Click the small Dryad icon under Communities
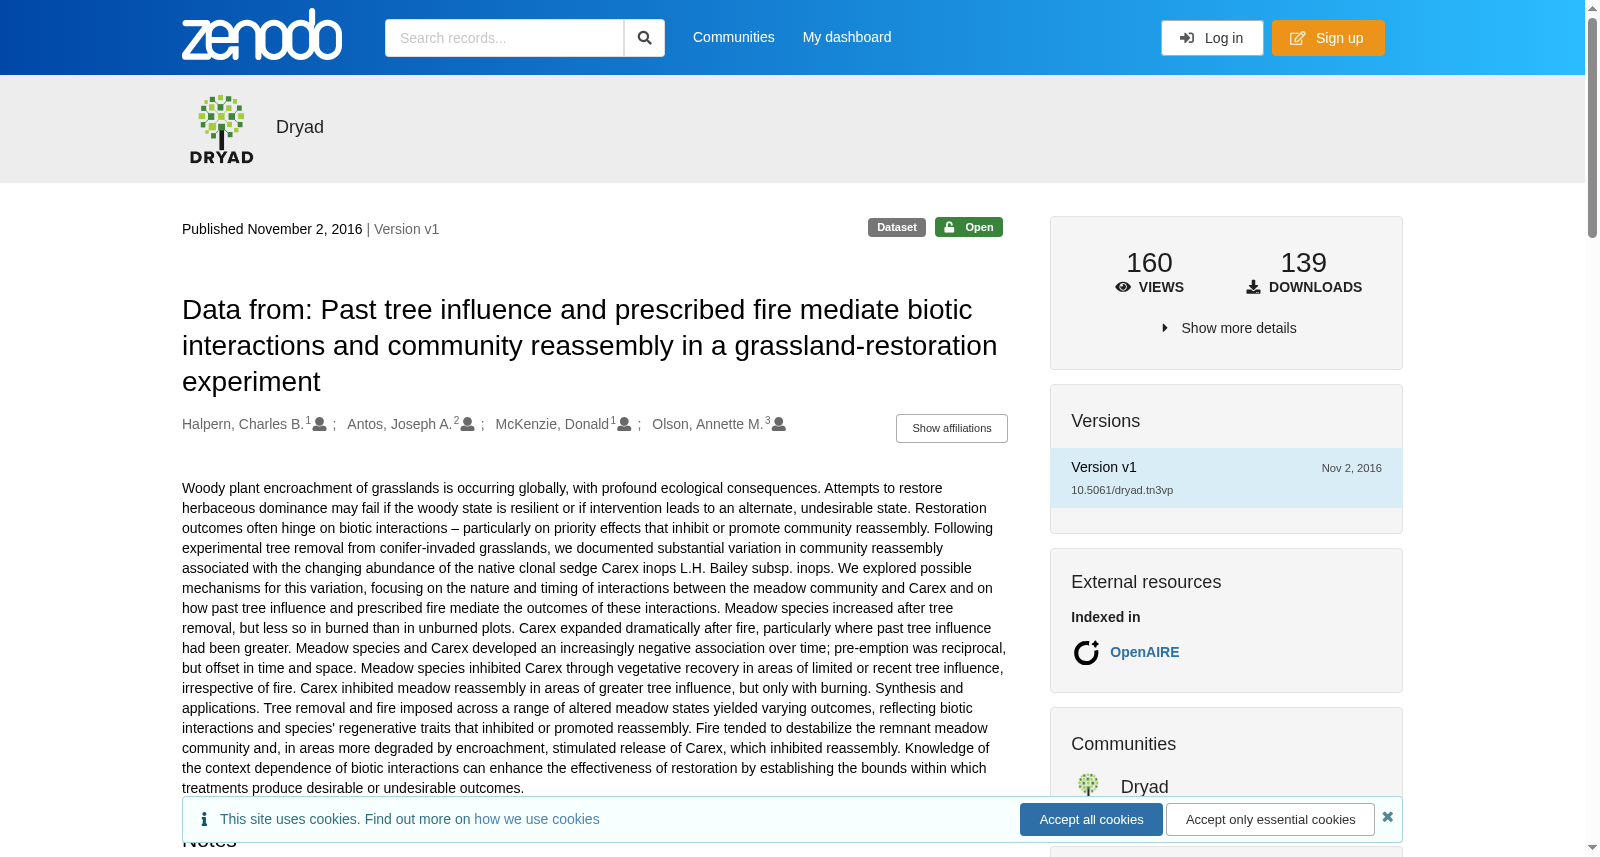This screenshot has width=1600, height=857. click(x=1088, y=785)
